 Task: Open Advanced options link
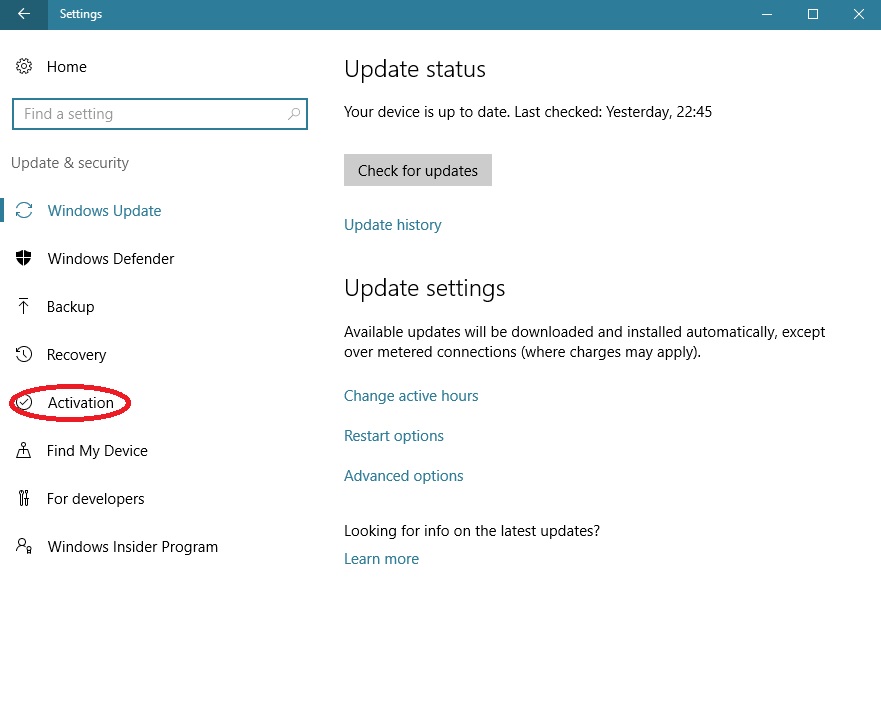(403, 475)
